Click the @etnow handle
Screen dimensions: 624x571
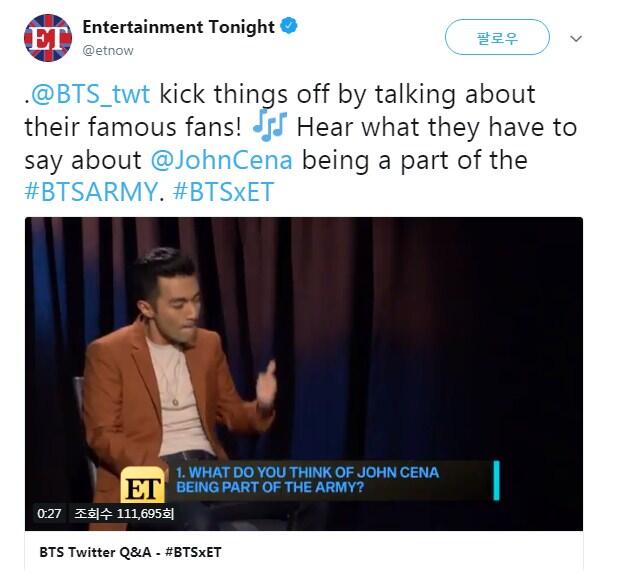click(108, 51)
